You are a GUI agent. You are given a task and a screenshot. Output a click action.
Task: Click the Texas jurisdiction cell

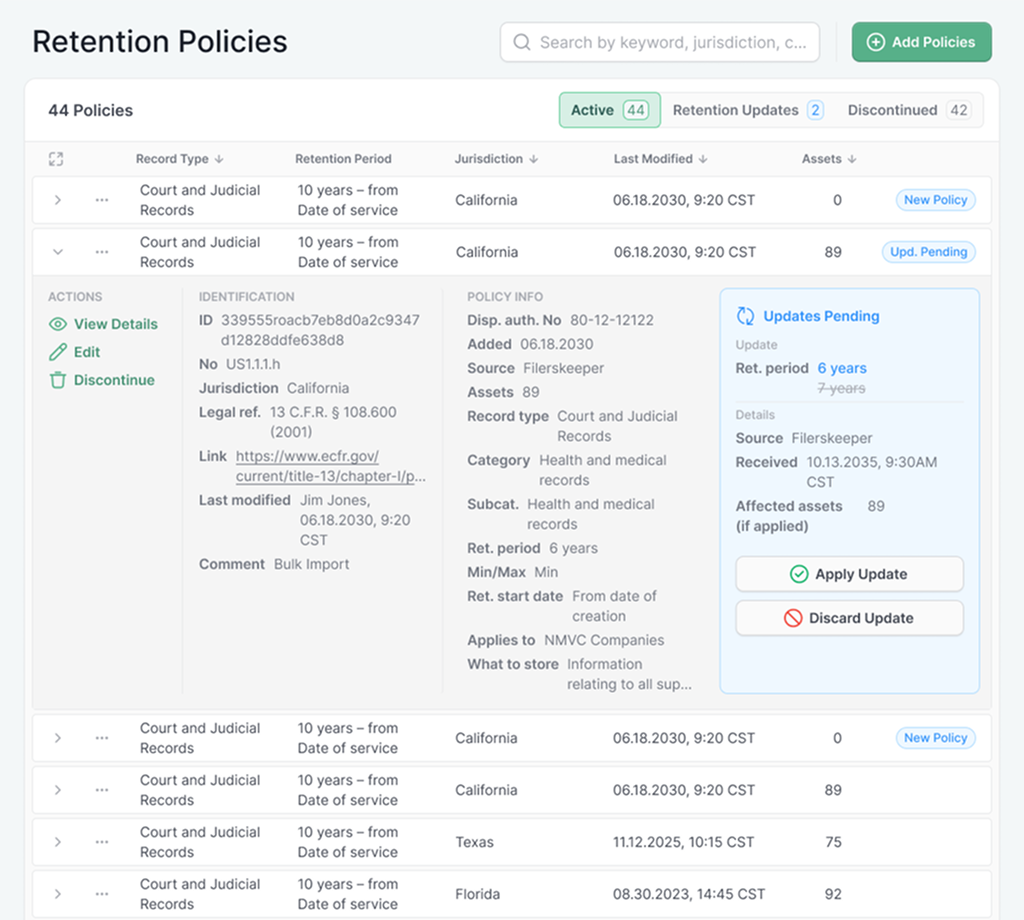tap(475, 842)
